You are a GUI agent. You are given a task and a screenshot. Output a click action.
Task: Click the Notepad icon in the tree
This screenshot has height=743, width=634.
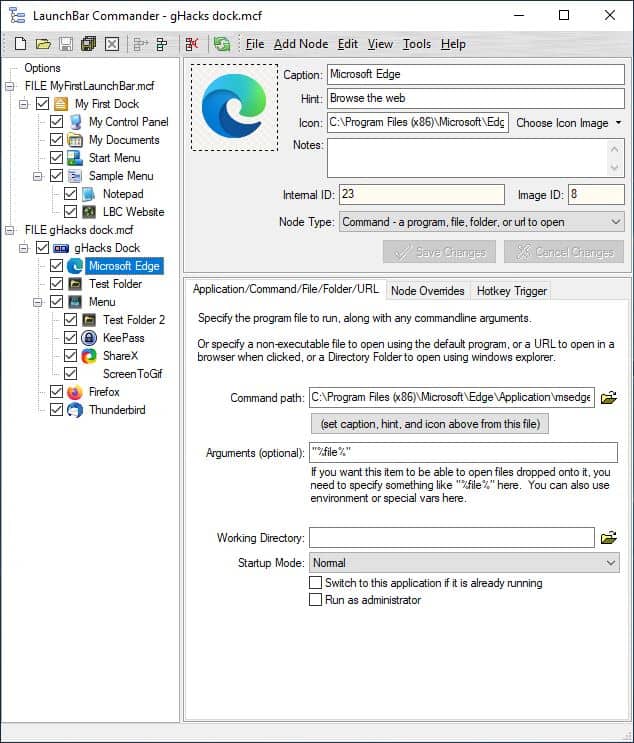[89, 194]
